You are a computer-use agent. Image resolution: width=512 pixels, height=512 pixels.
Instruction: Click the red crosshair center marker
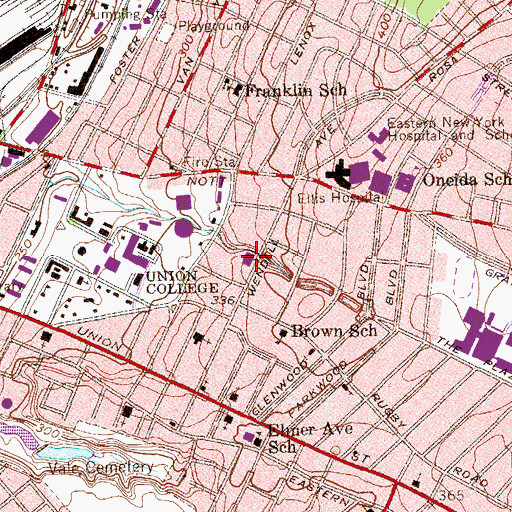point(257,256)
